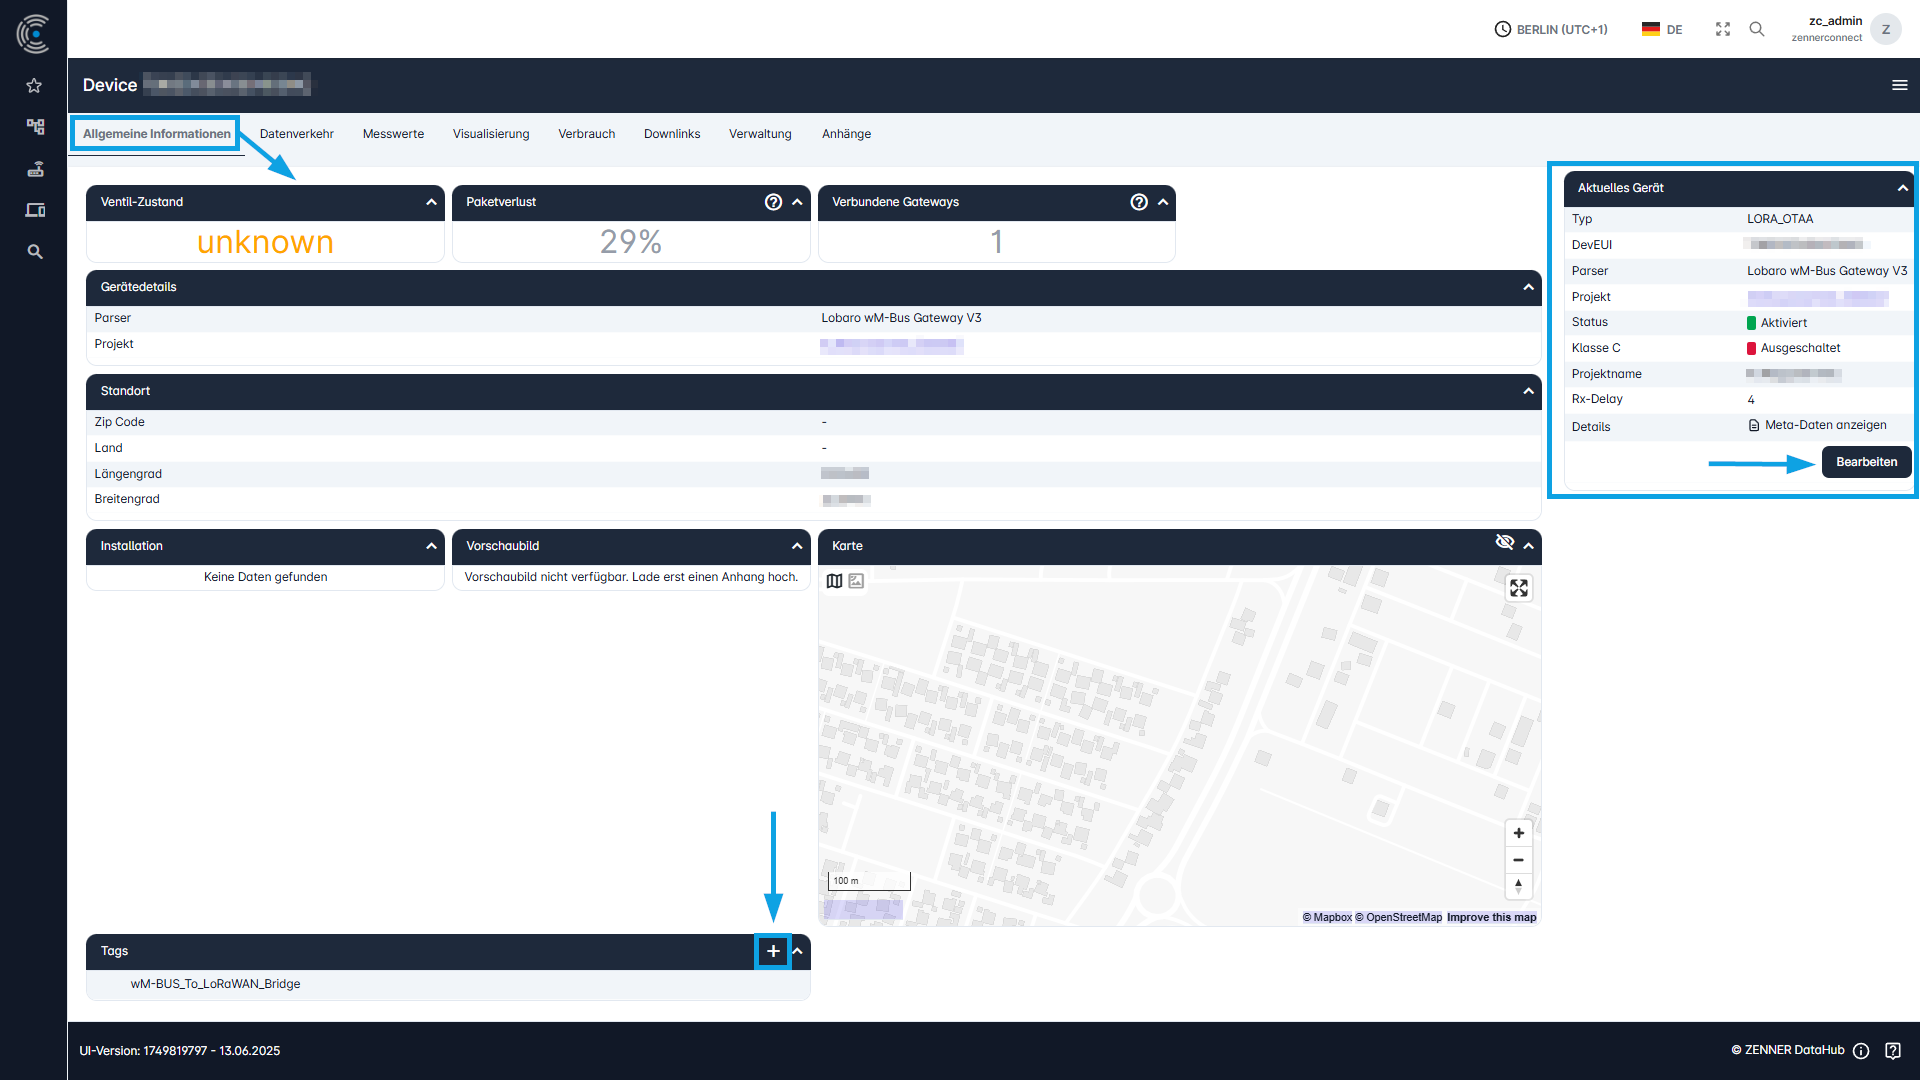Select the network topology icon in the sidebar

tap(34, 127)
